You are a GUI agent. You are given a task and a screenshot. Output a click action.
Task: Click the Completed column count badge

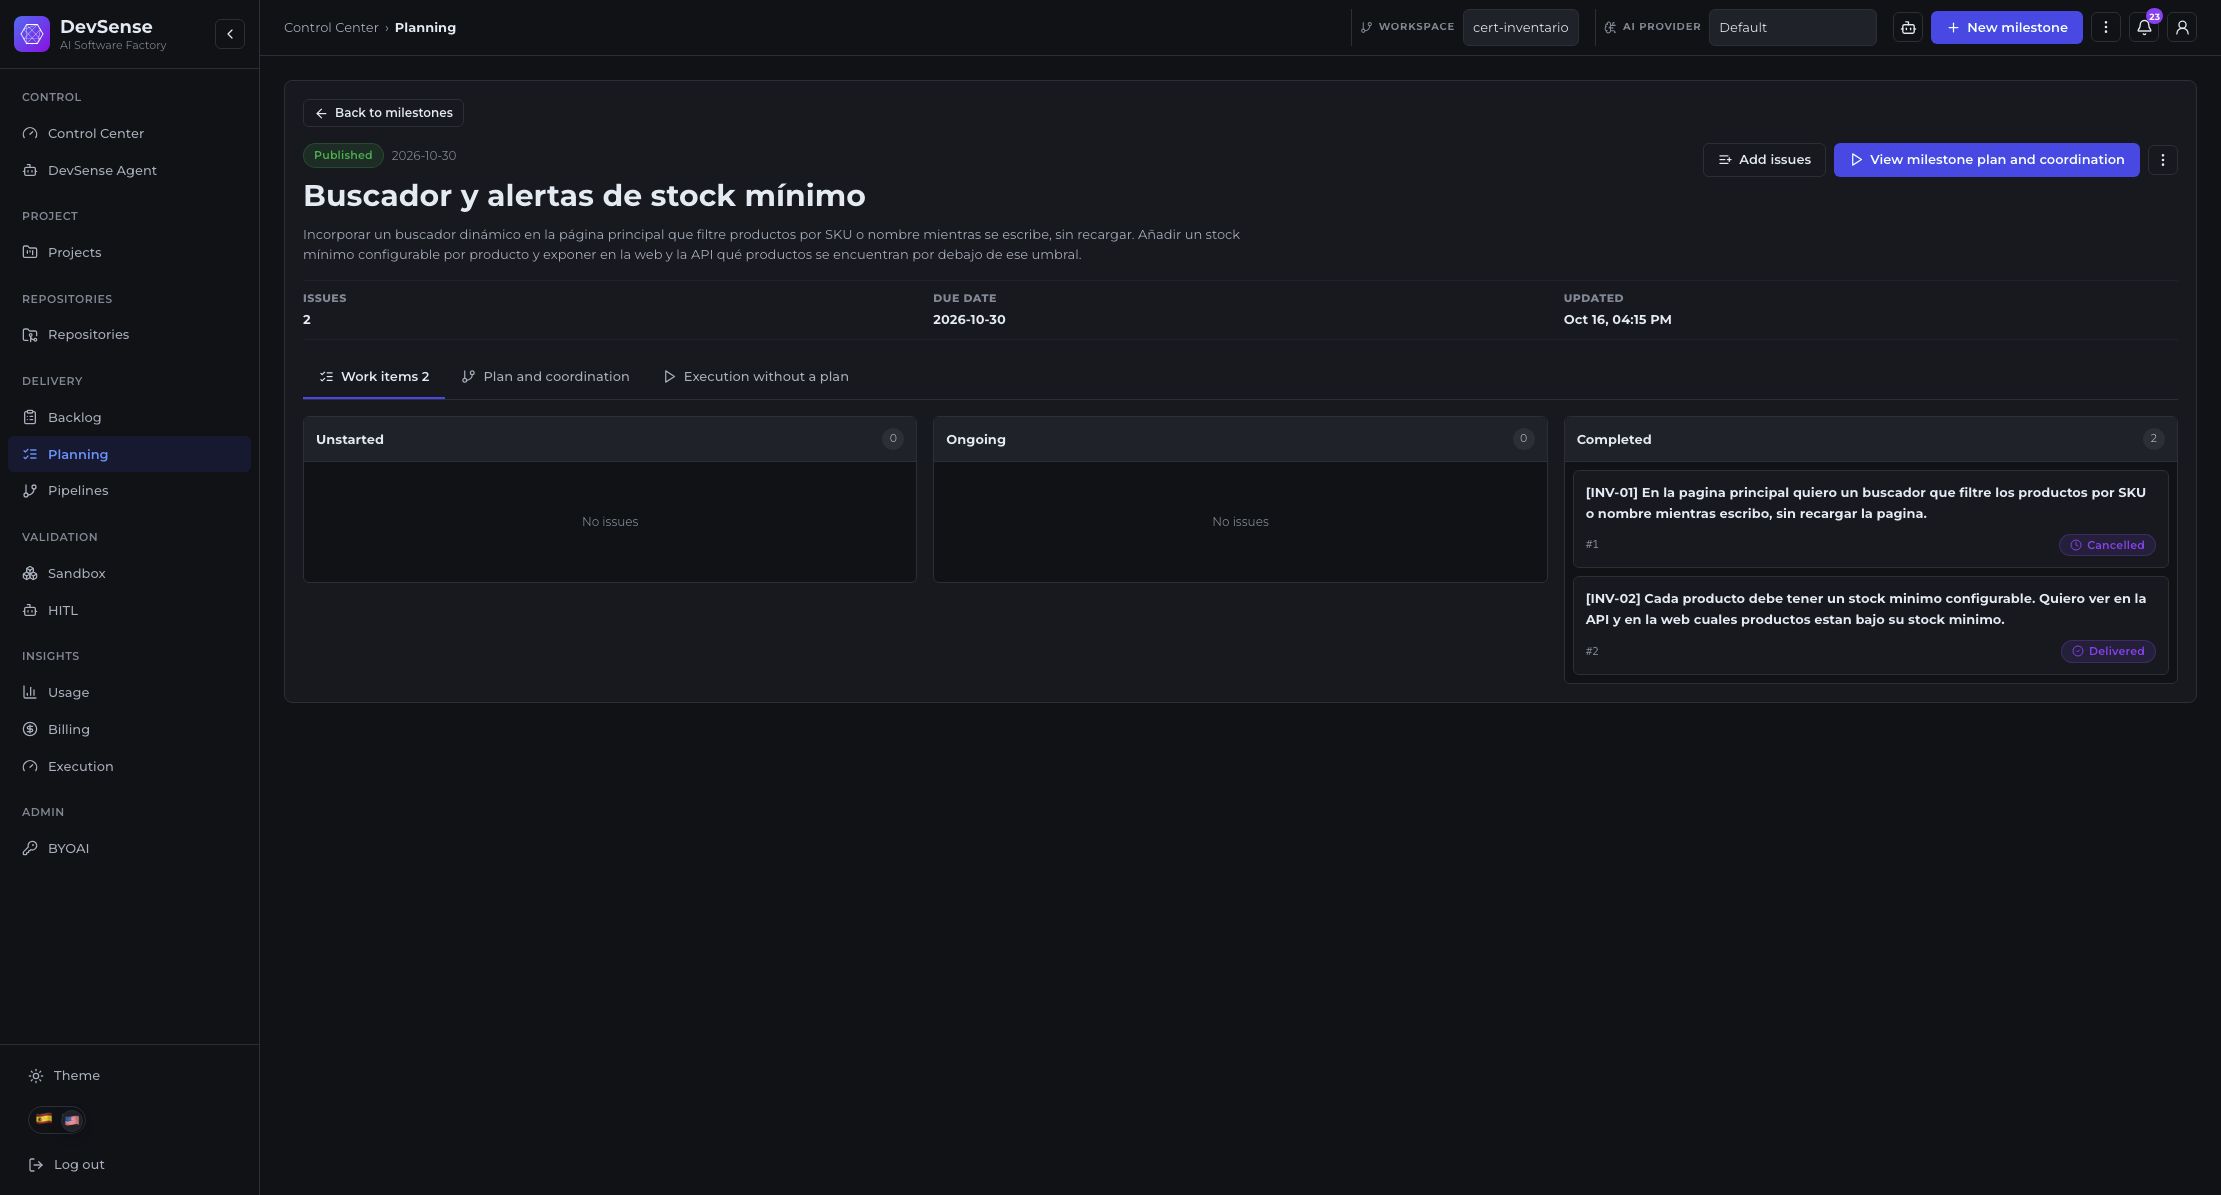point(2154,439)
